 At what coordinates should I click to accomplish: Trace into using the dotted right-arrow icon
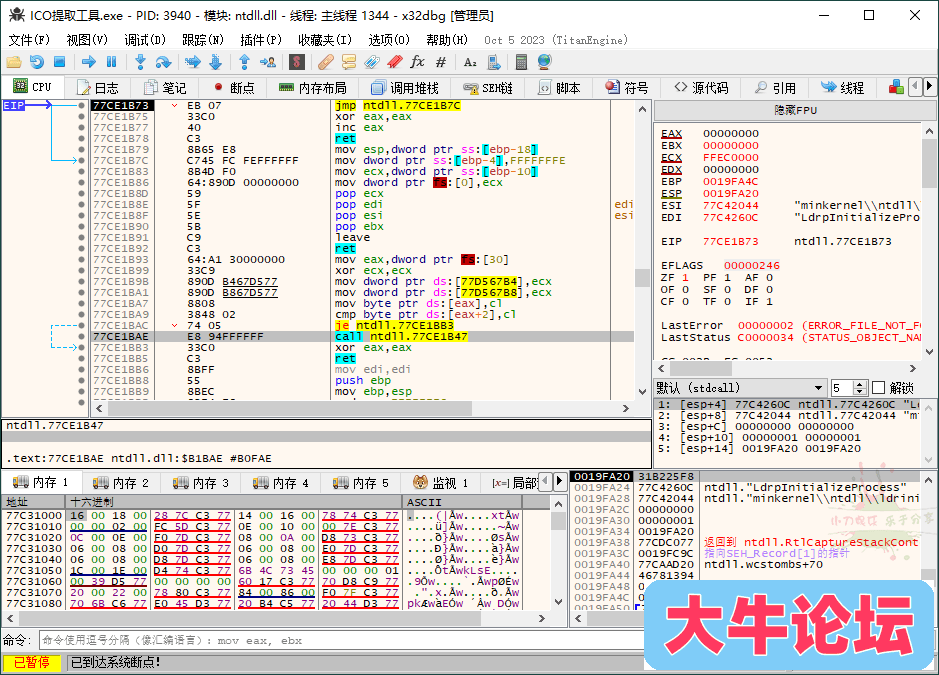193,62
